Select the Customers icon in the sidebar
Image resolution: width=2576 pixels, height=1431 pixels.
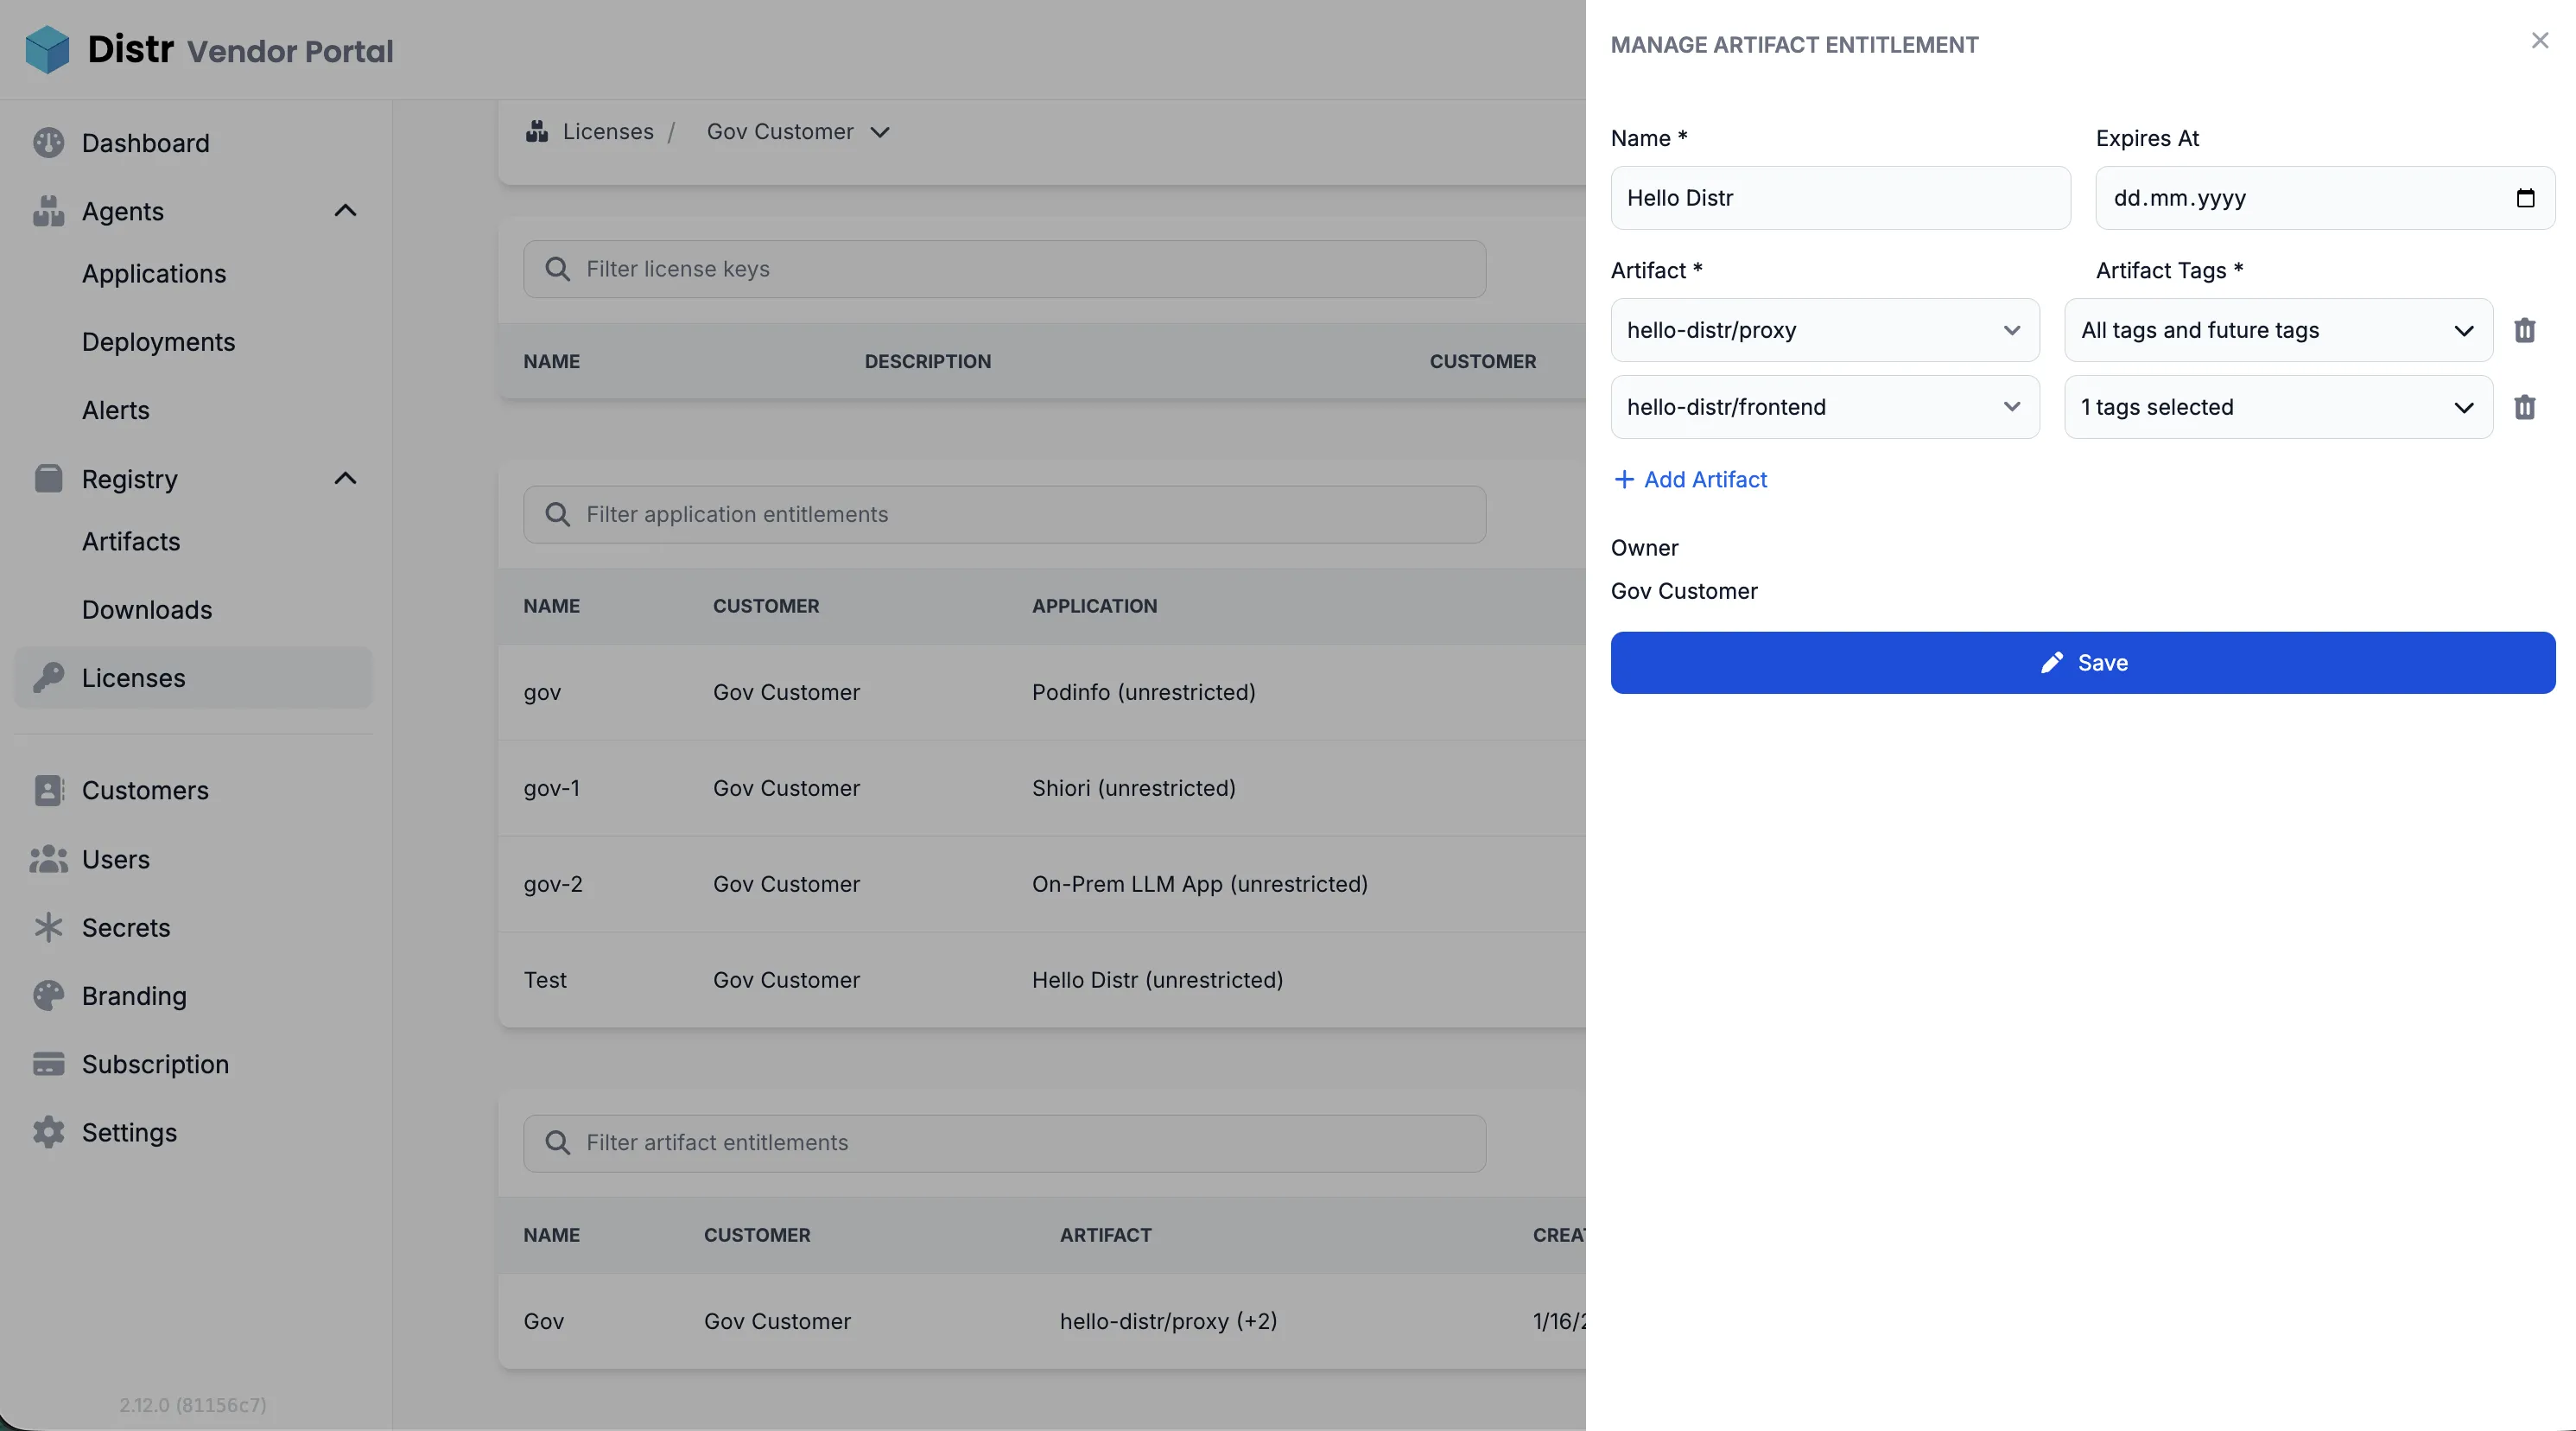(49, 790)
